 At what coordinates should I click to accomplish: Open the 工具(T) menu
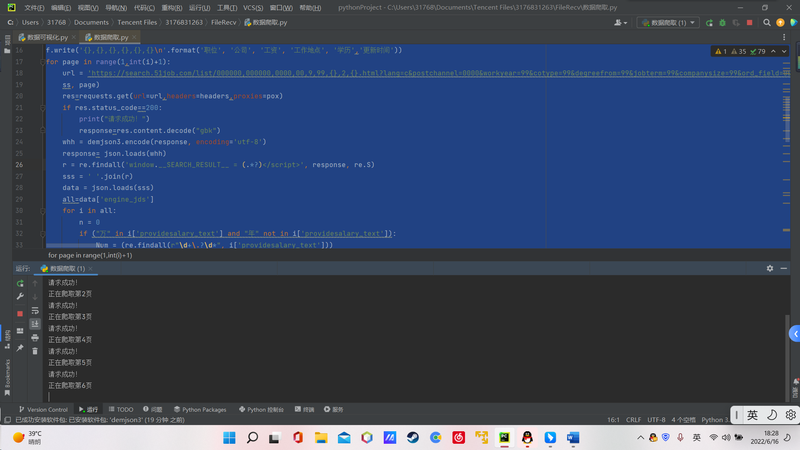pyautogui.click(x=227, y=8)
